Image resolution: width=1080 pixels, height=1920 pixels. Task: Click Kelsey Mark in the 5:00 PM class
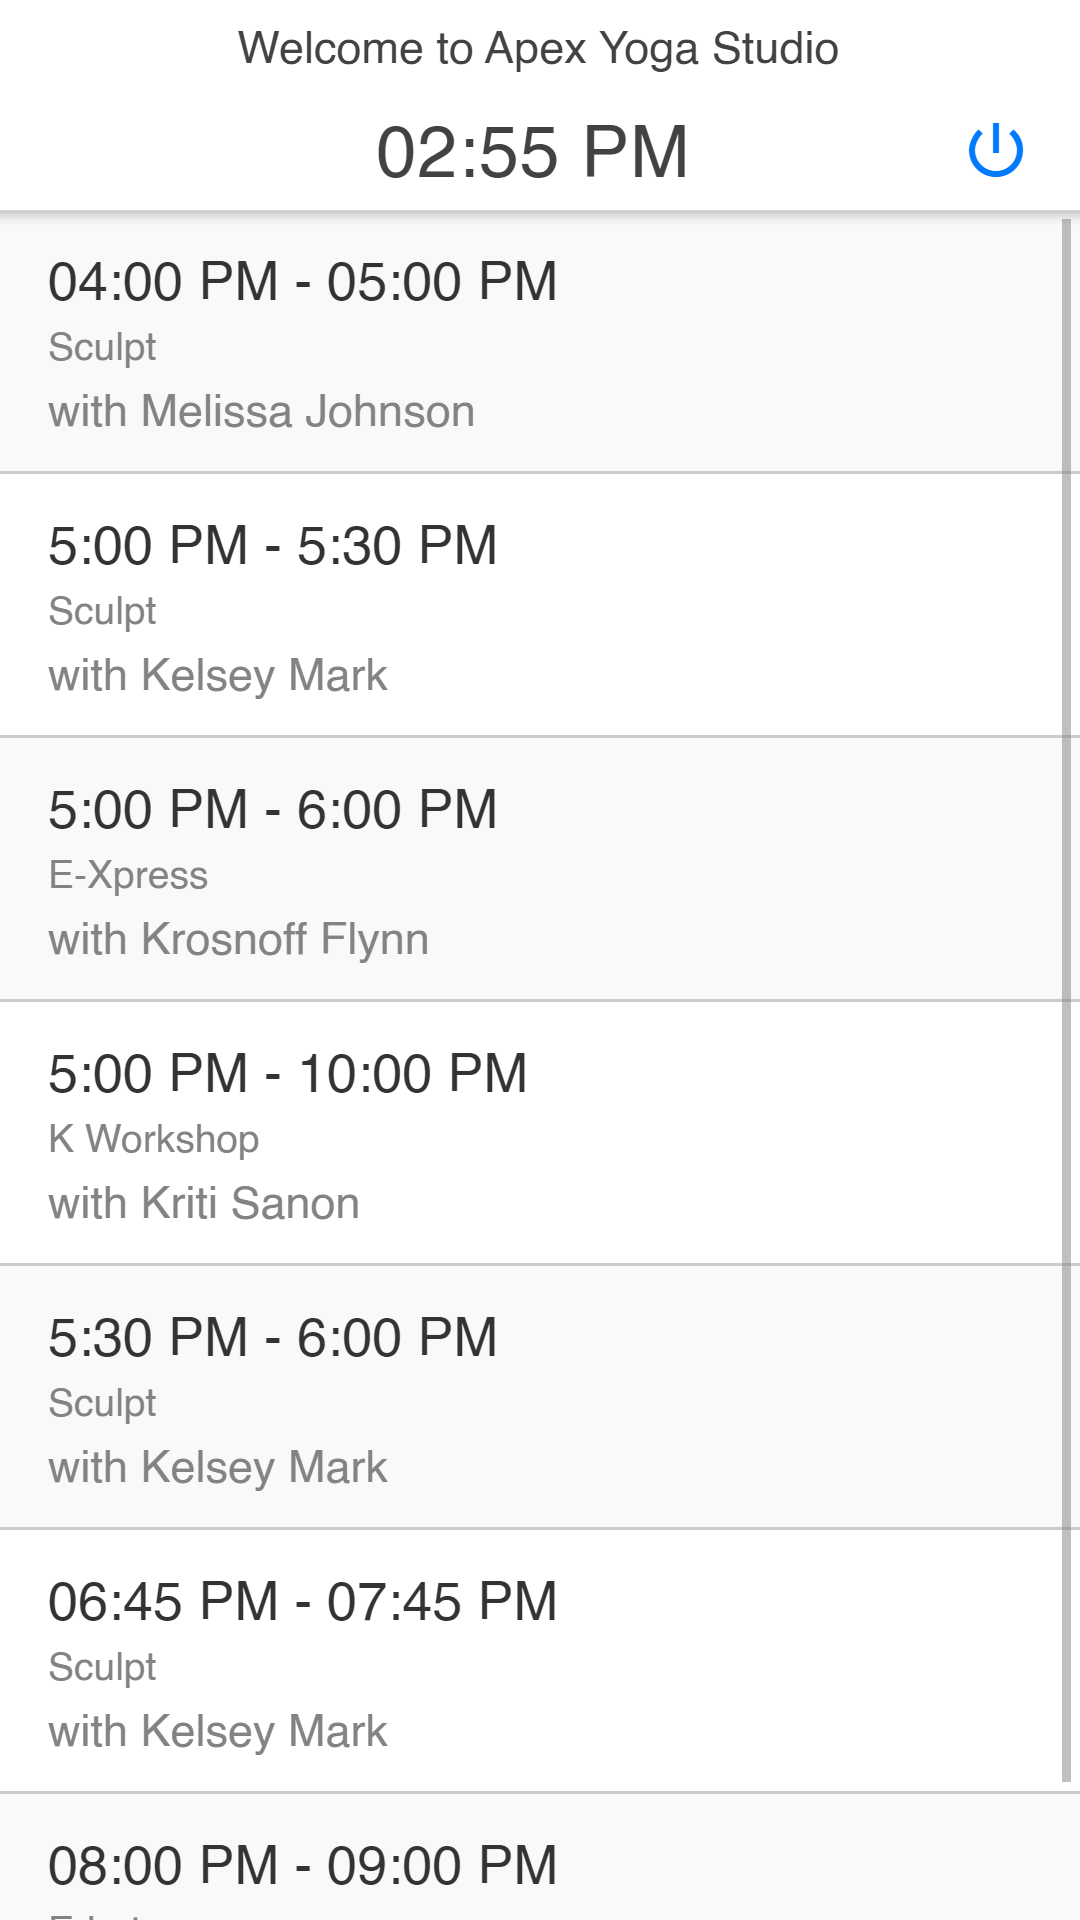(218, 676)
